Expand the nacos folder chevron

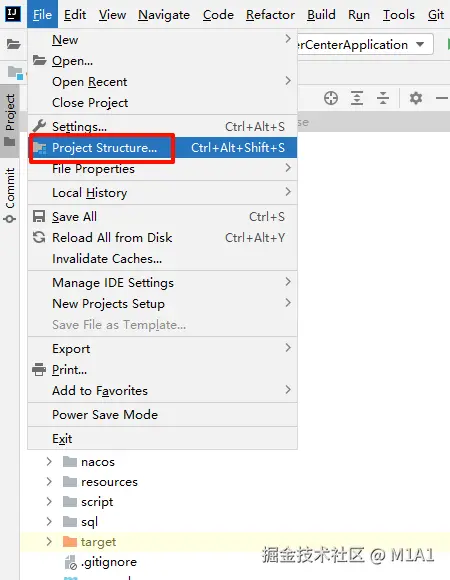(49, 462)
